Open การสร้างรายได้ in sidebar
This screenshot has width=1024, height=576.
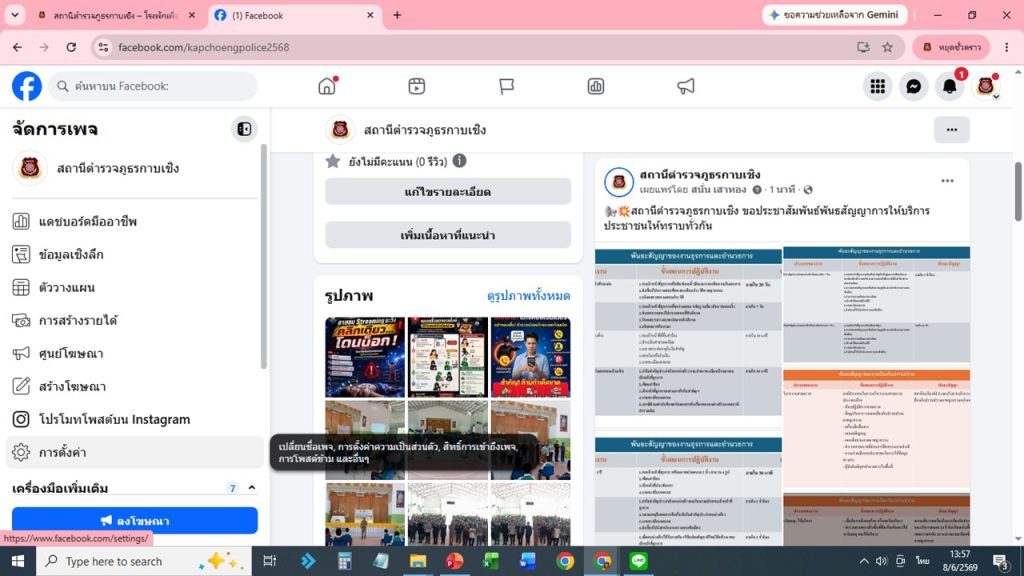click(135, 321)
